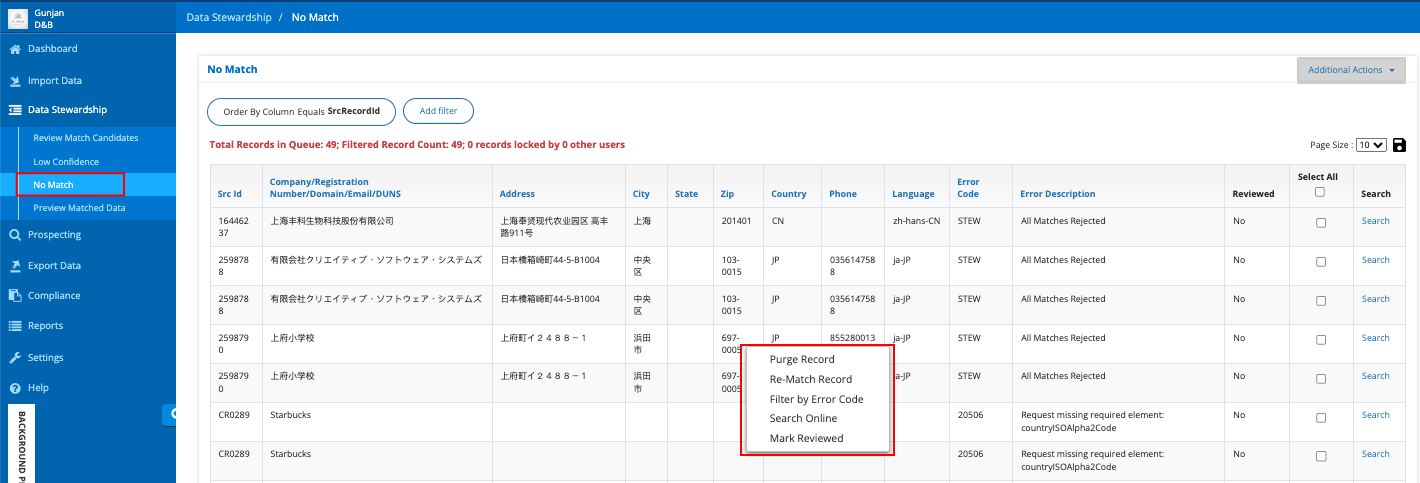1420x483 pixels.
Task: Choose Purge Record from the context menu
Action: (802, 359)
